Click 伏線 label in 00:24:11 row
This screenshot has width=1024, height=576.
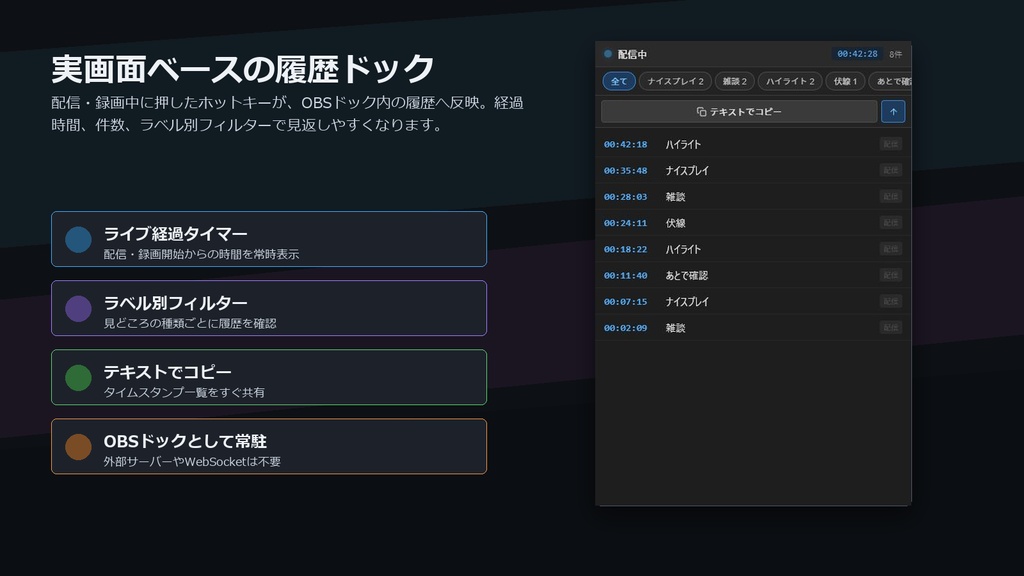(x=675, y=223)
